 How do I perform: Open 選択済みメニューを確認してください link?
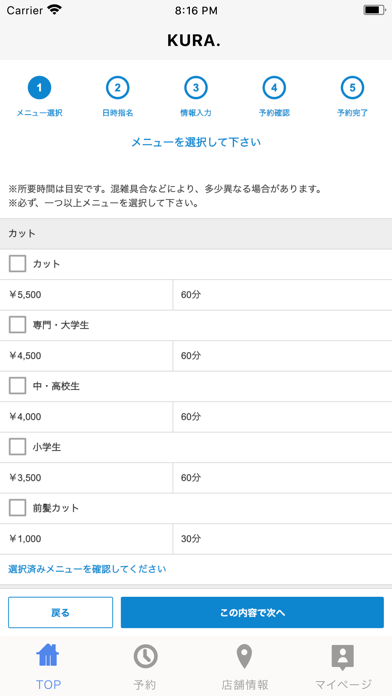pyautogui.click(x=87, y=569)
